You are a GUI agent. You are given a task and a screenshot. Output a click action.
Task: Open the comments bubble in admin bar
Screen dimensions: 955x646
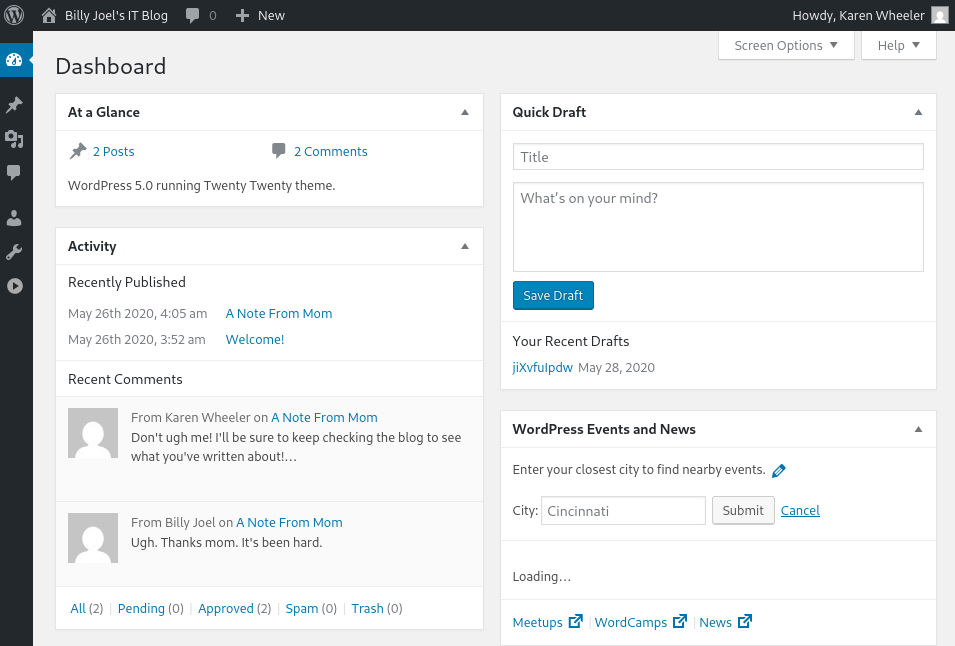click(x=192, y=15)
